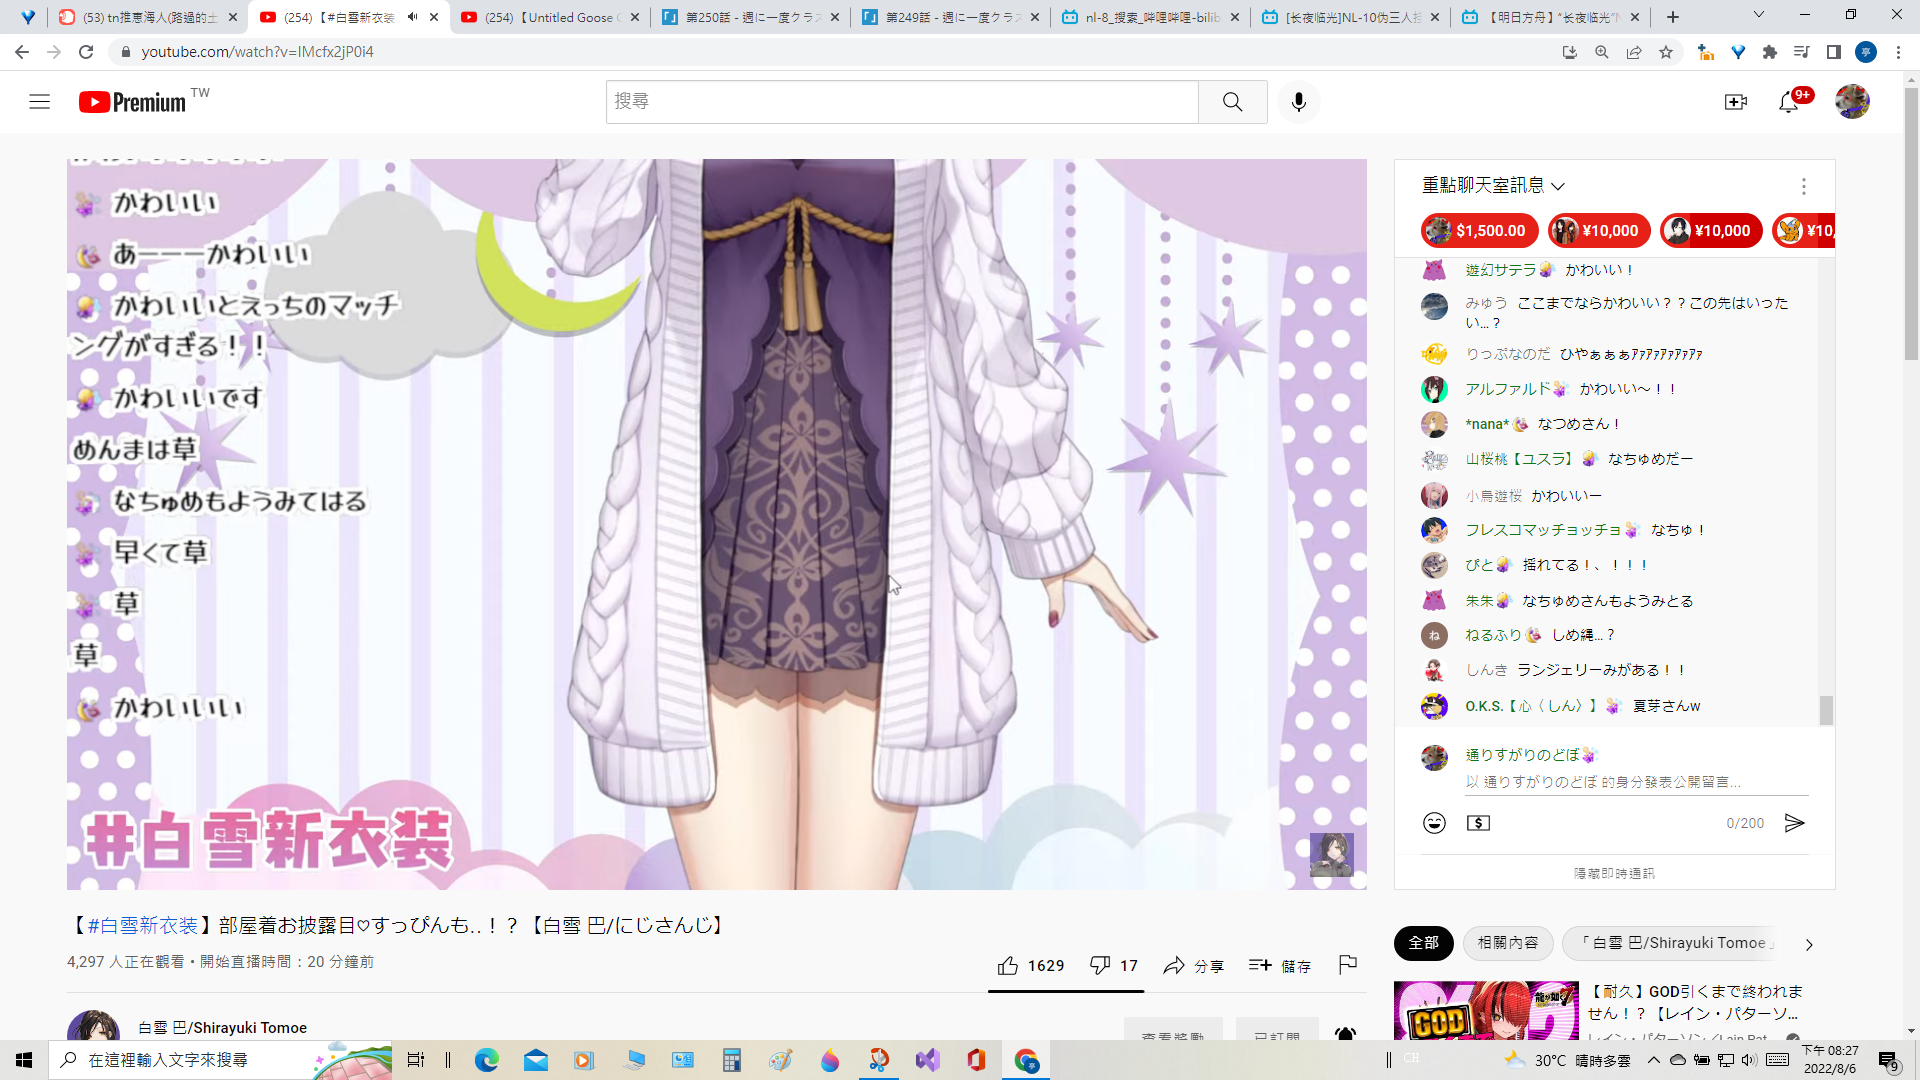Image resolution: width=1920 pixels, height=1080 pixels.
Task: Open YouTube notifications bell
Action: click(1789, 102)
